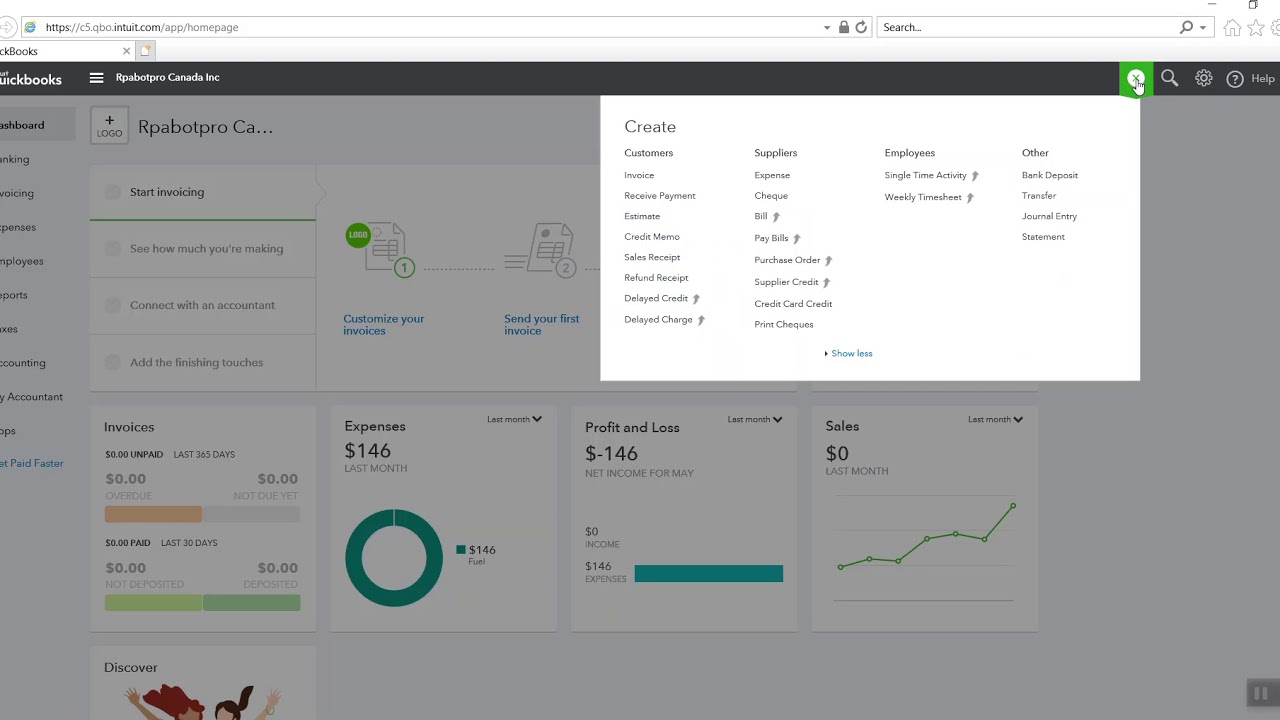The width and height of the screenshot is (1280, 720).
Task: Toggle the hamburger navigation menu icon
Action: coord(96,77)
